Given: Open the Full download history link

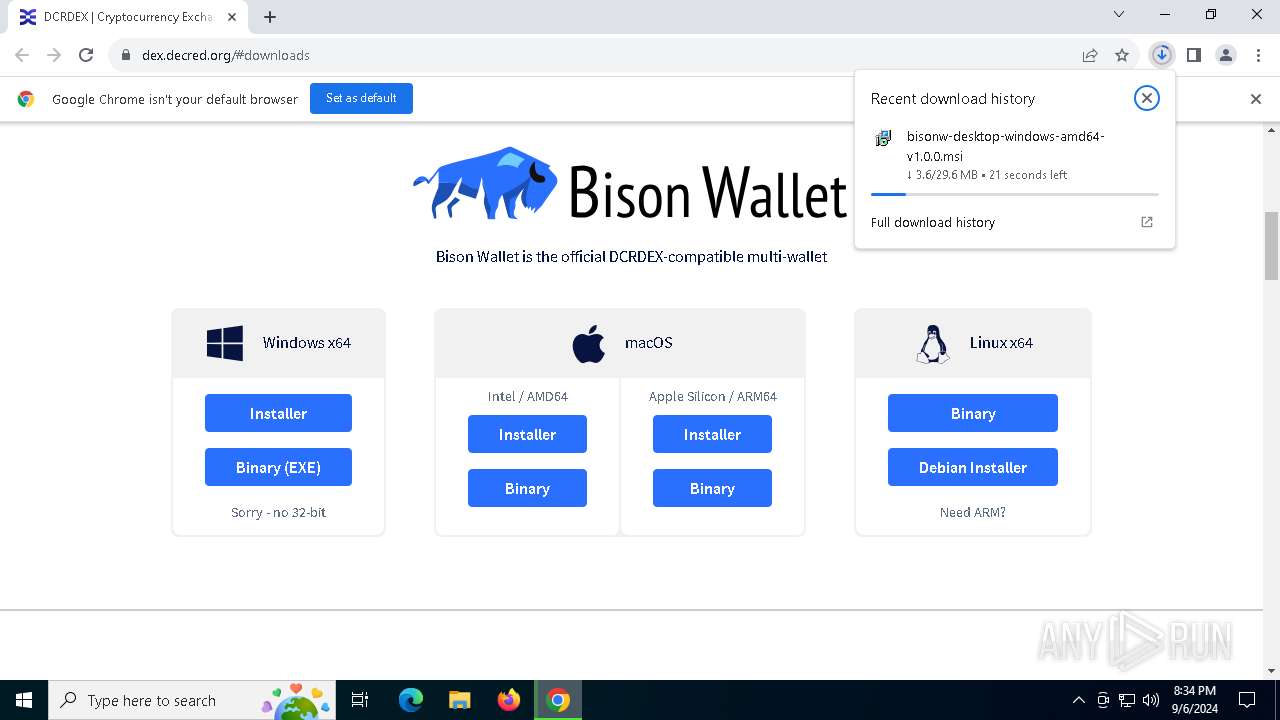Looking at the screenshot, I should point(933,222).
